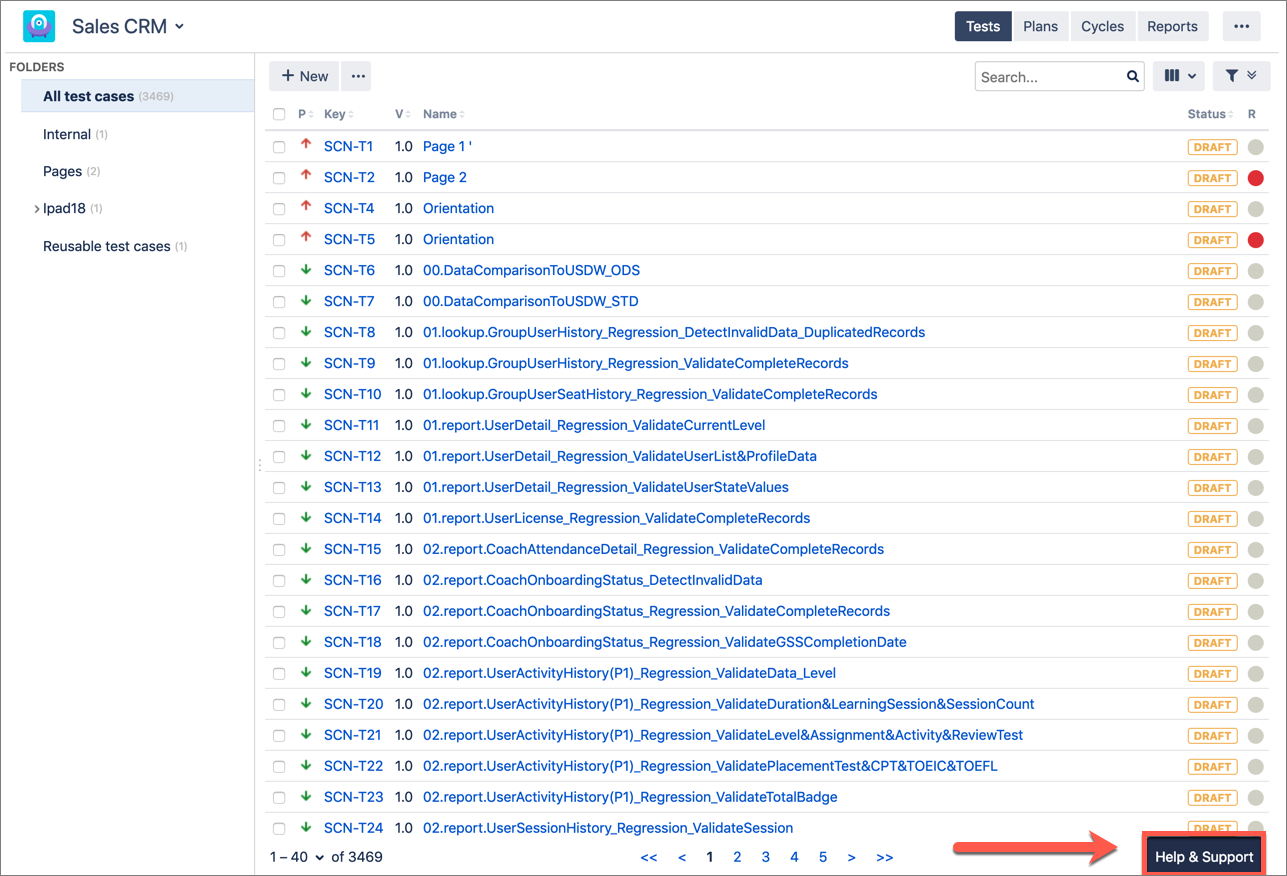Viewport: 1287px width, 876px height.
Task: Tick the checkbox for SCN-T4
Action: 279,209
